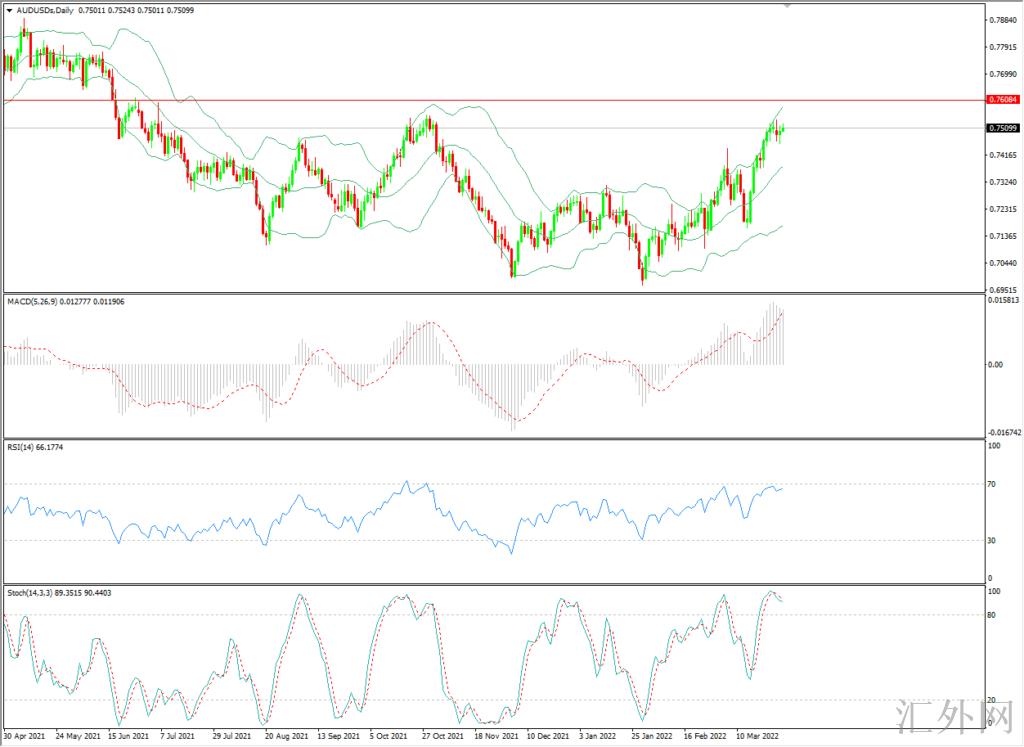
Task: Click the 25 Jan 2022 date label
Action: pyautogui.click(x=649, y=736)
